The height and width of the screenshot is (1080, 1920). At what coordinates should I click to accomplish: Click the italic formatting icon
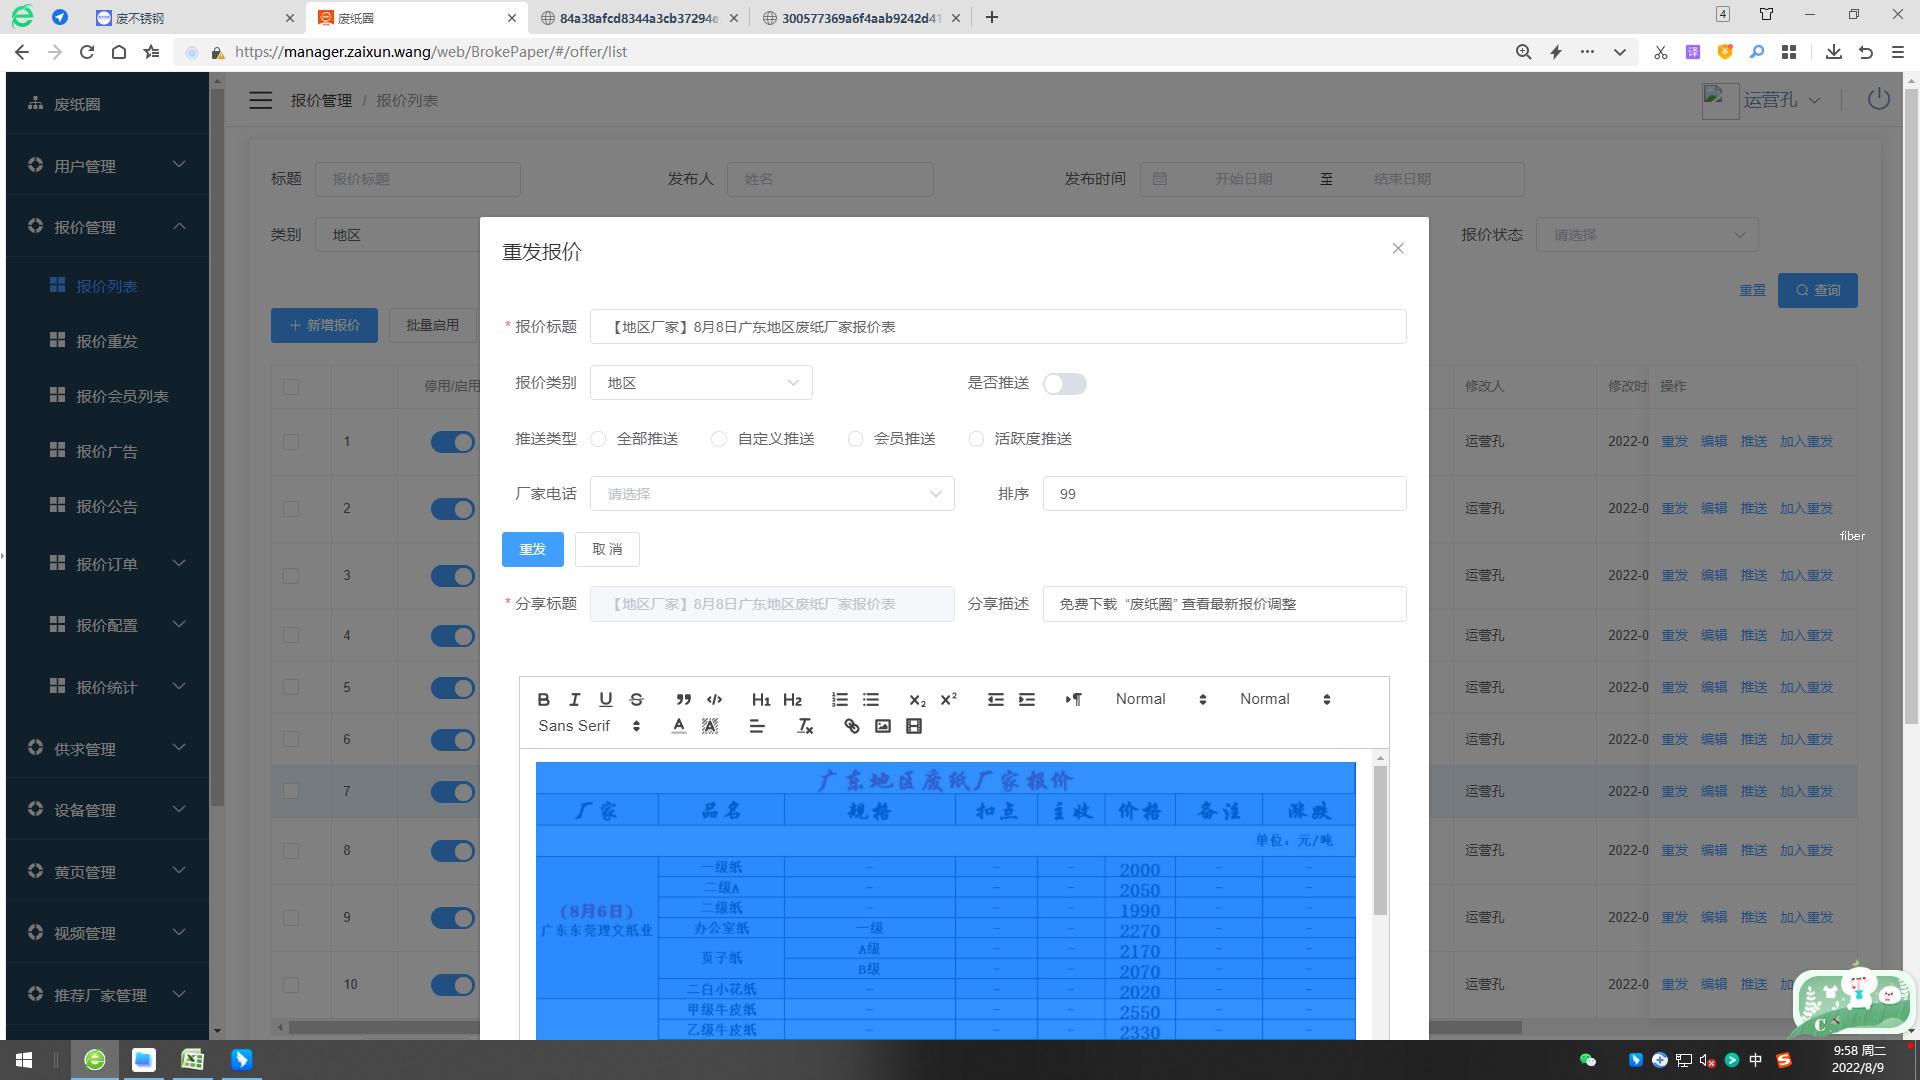[574, 700]
